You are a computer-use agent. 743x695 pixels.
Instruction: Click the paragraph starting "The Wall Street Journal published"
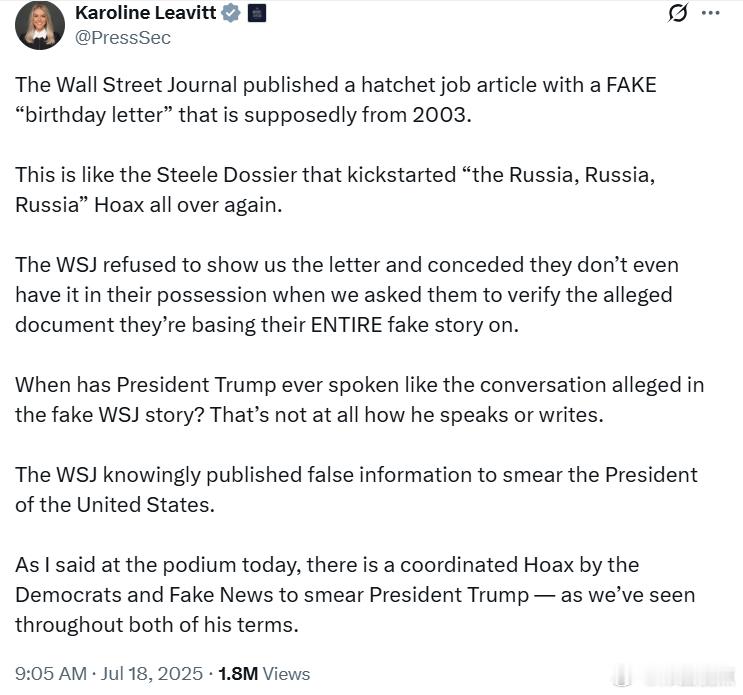[x=336, y=100]
